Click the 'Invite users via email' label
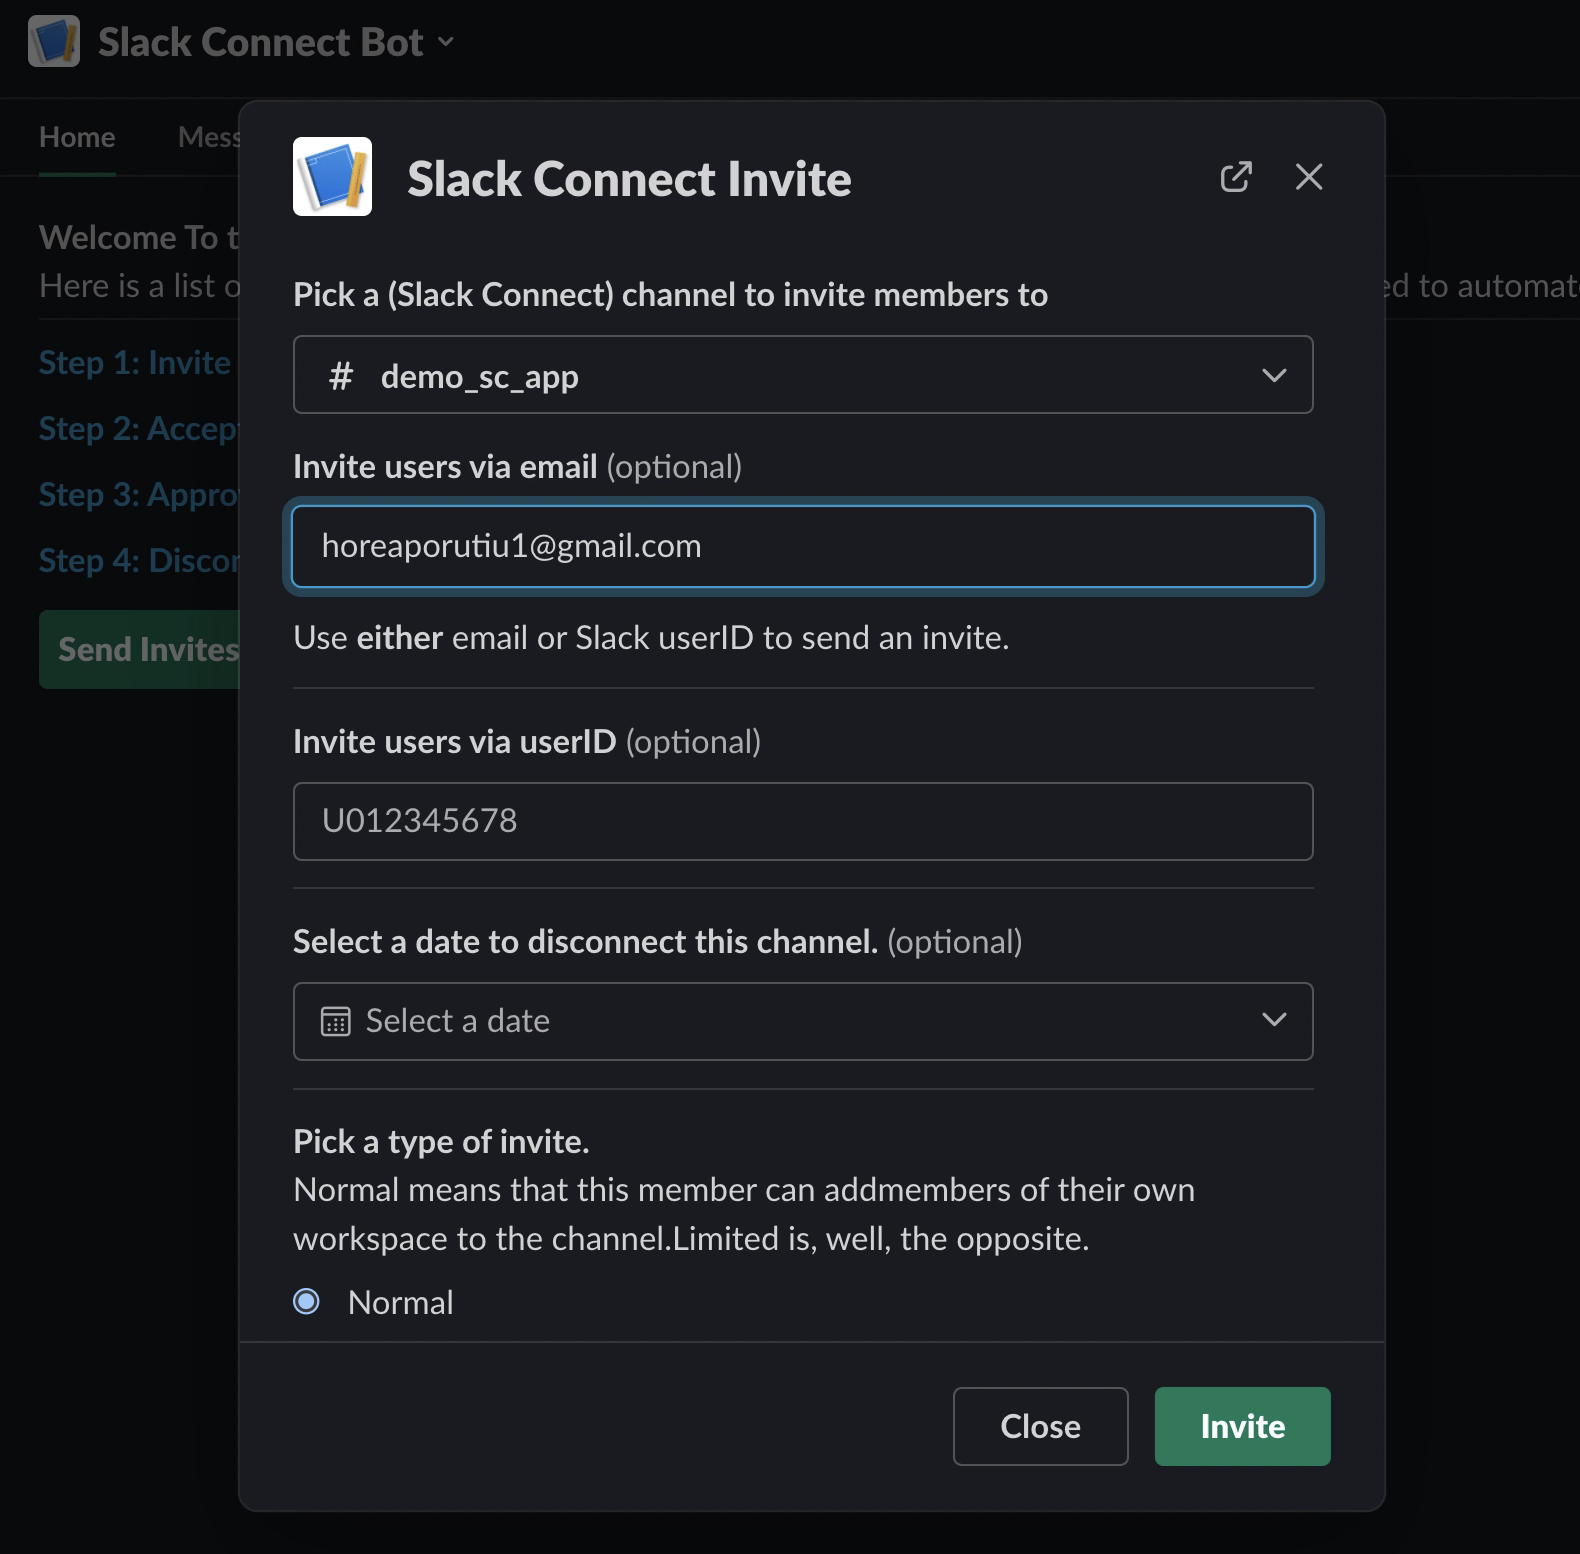 [445, 467]
